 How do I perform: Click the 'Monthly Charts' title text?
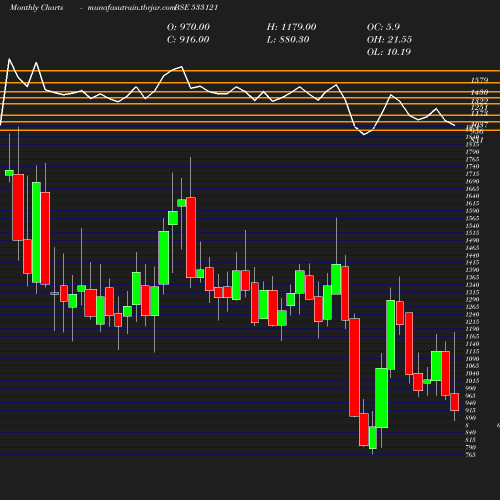click(37, 7)
